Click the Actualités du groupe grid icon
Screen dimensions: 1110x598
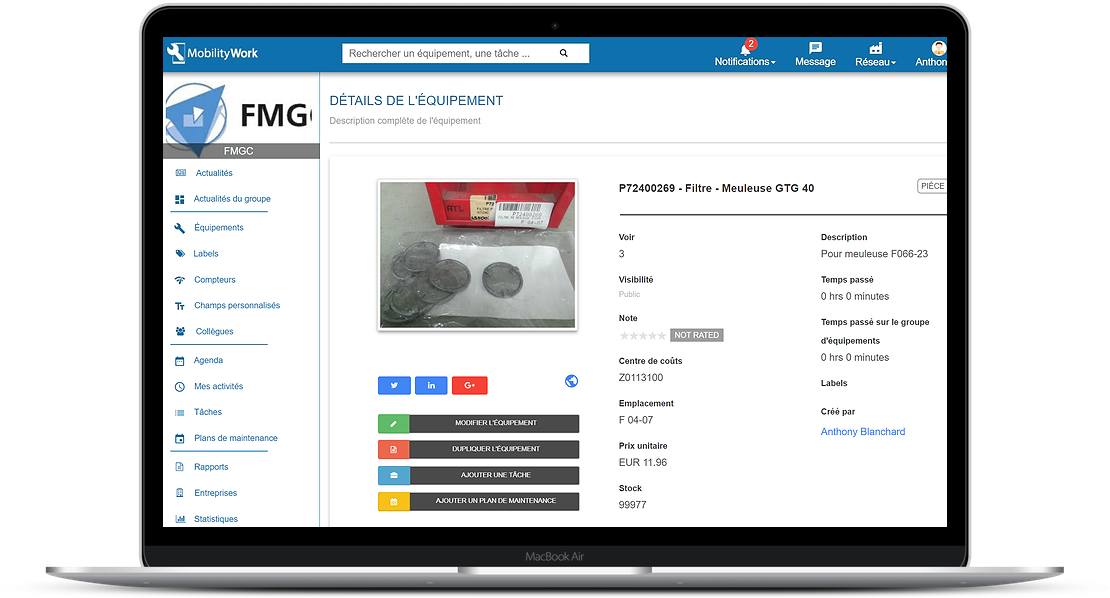click(x=180, y=200)
